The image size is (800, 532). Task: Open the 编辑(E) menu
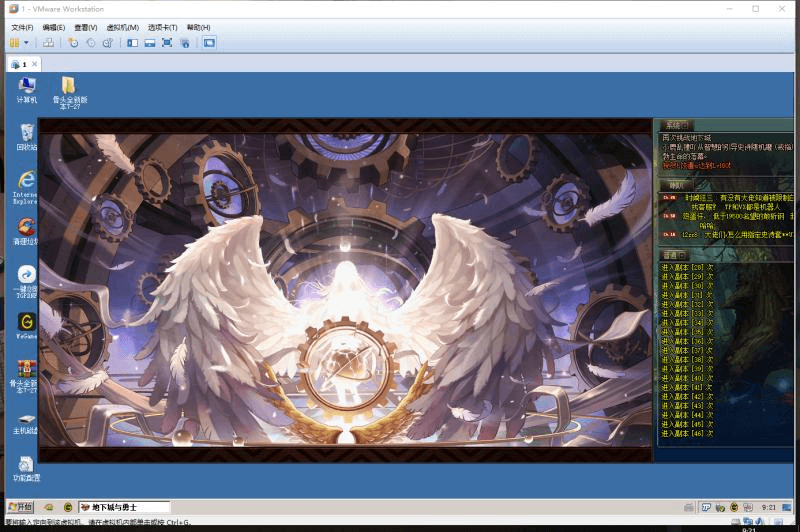point(54,28)
